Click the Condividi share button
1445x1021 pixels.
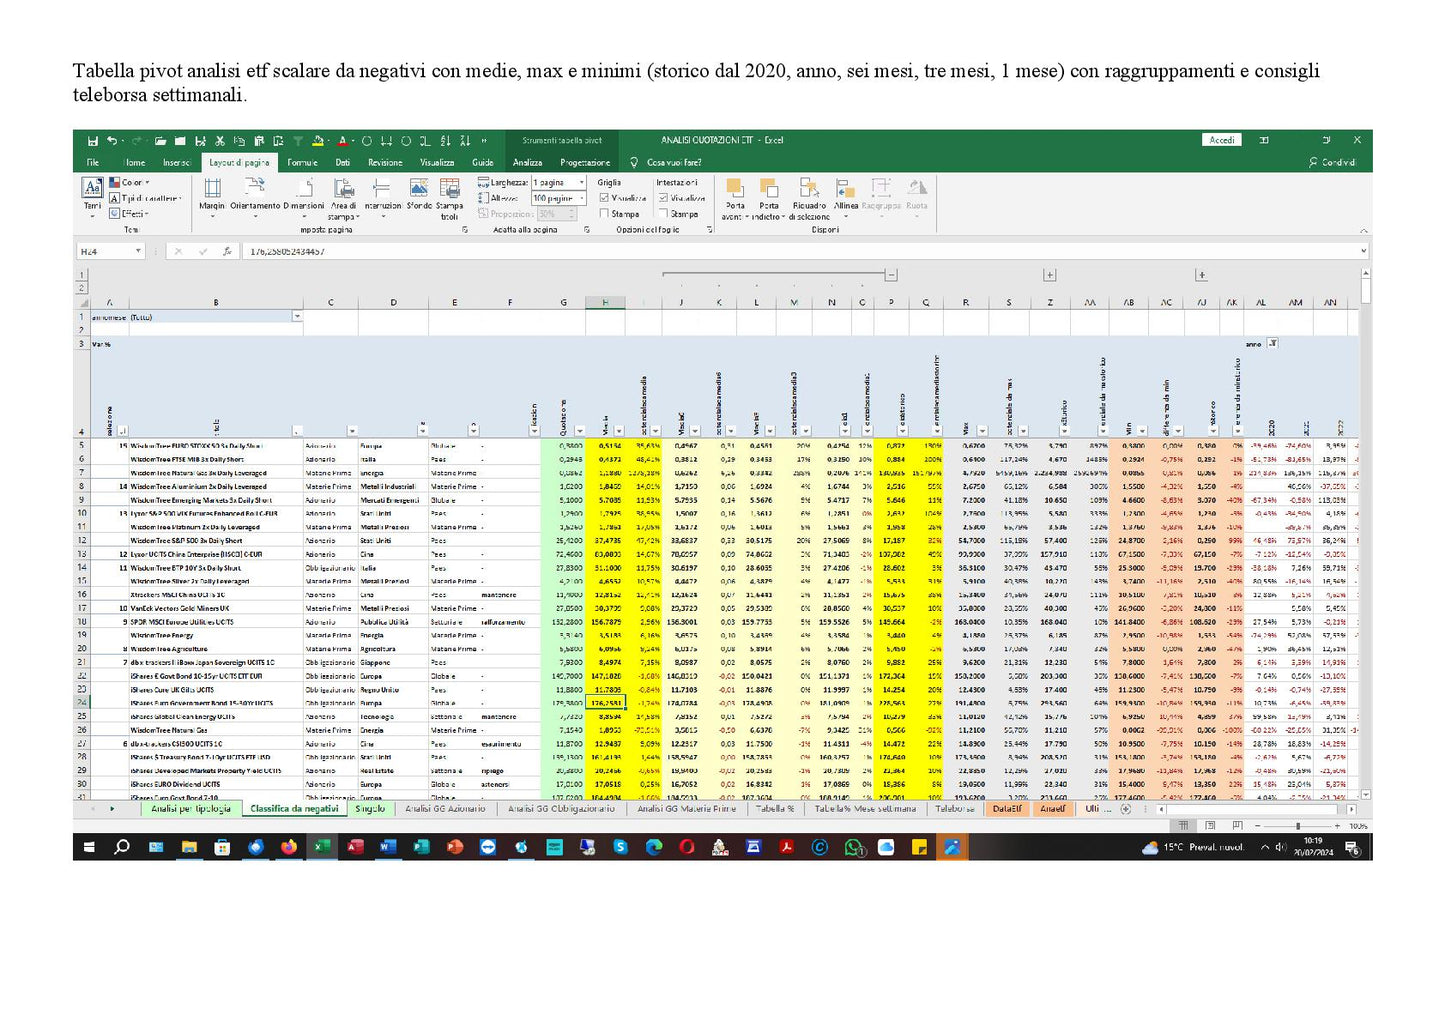[1332, 162]
